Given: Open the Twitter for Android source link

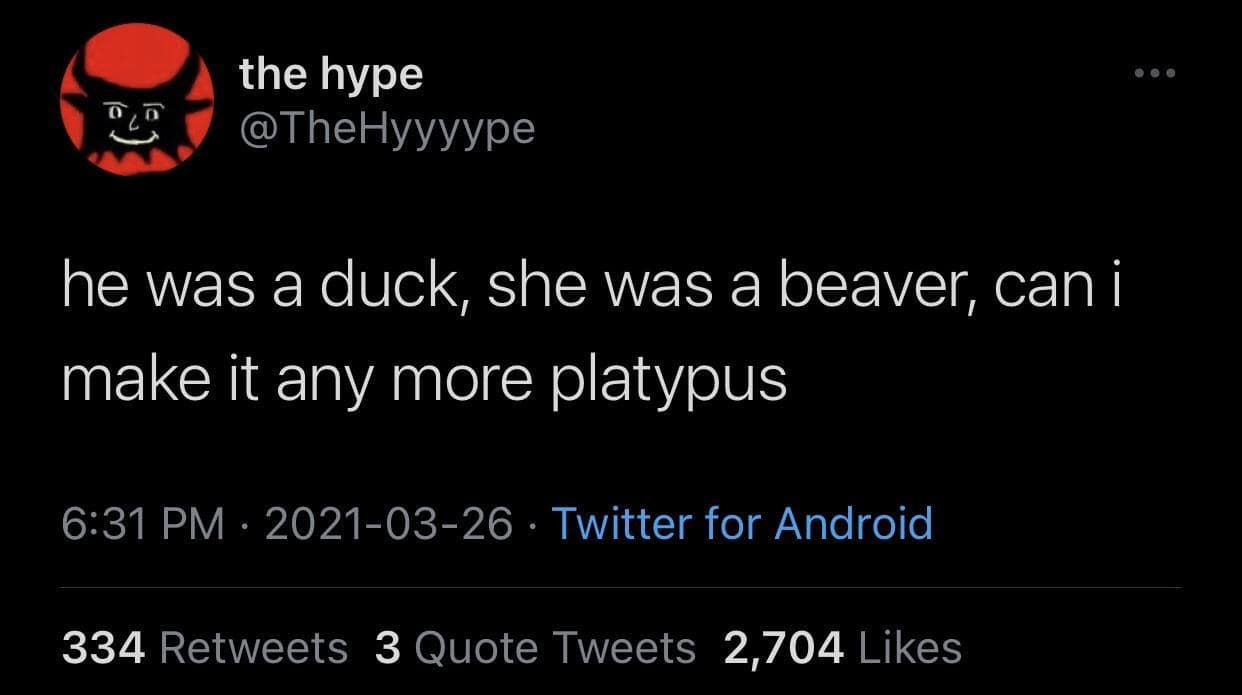Looking at the screenshot, I should 741,523.
